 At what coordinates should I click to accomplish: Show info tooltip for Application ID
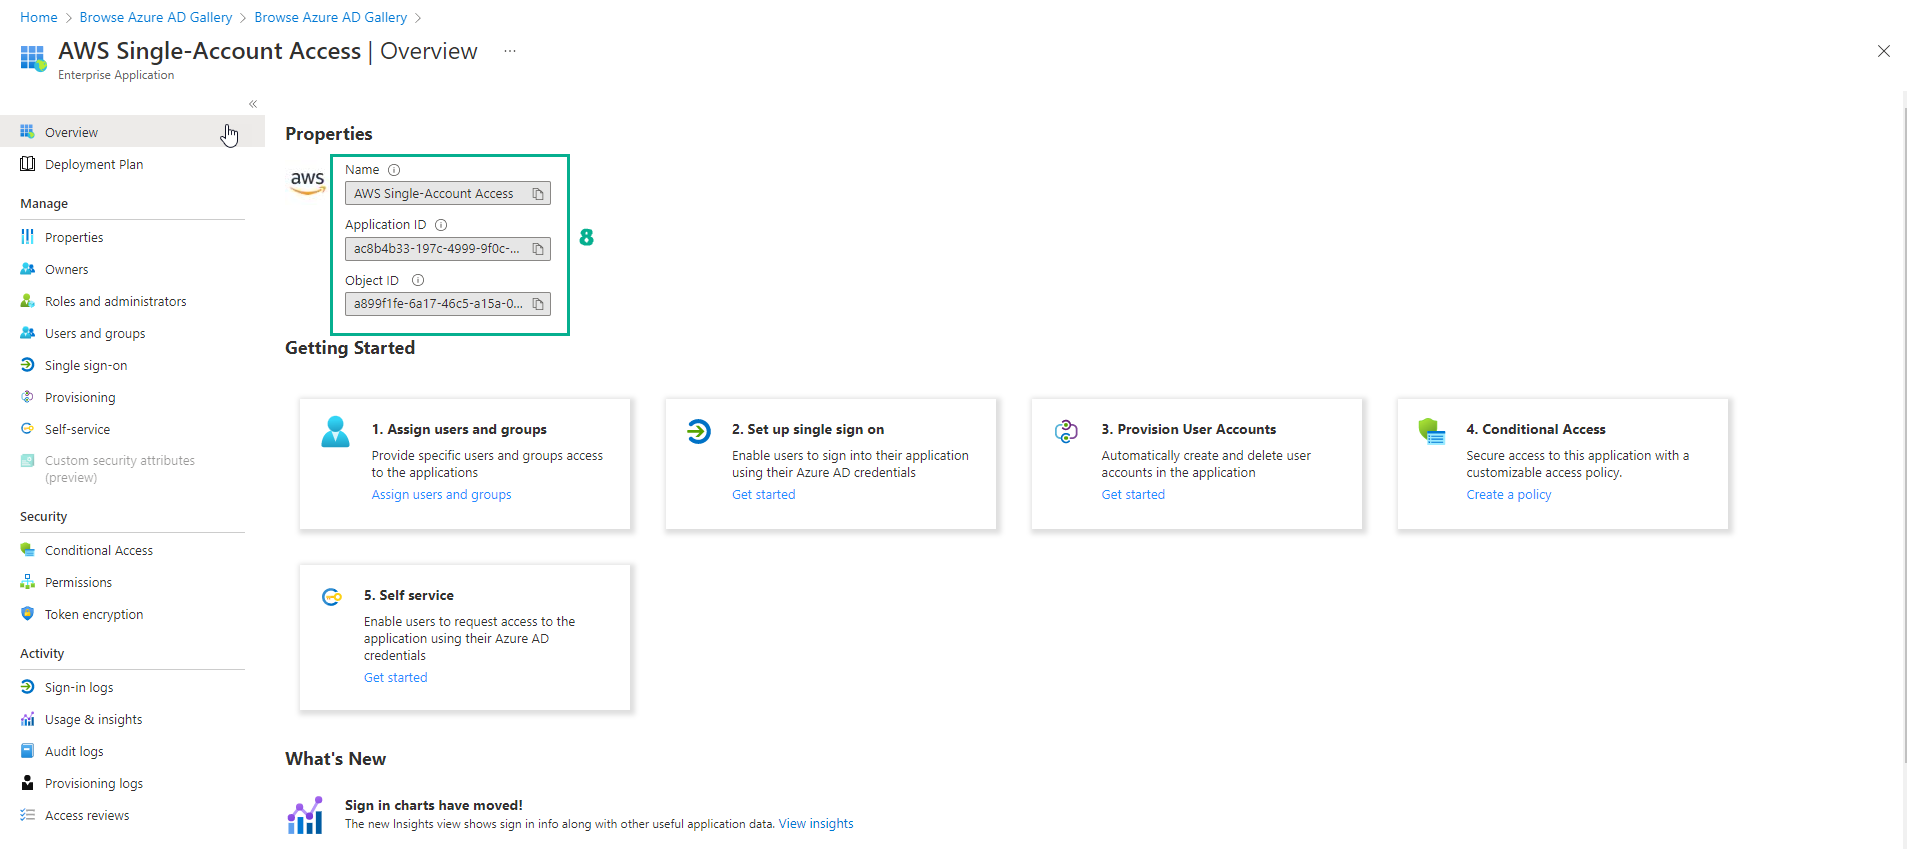pyautogui.click(x=441, y=225)
